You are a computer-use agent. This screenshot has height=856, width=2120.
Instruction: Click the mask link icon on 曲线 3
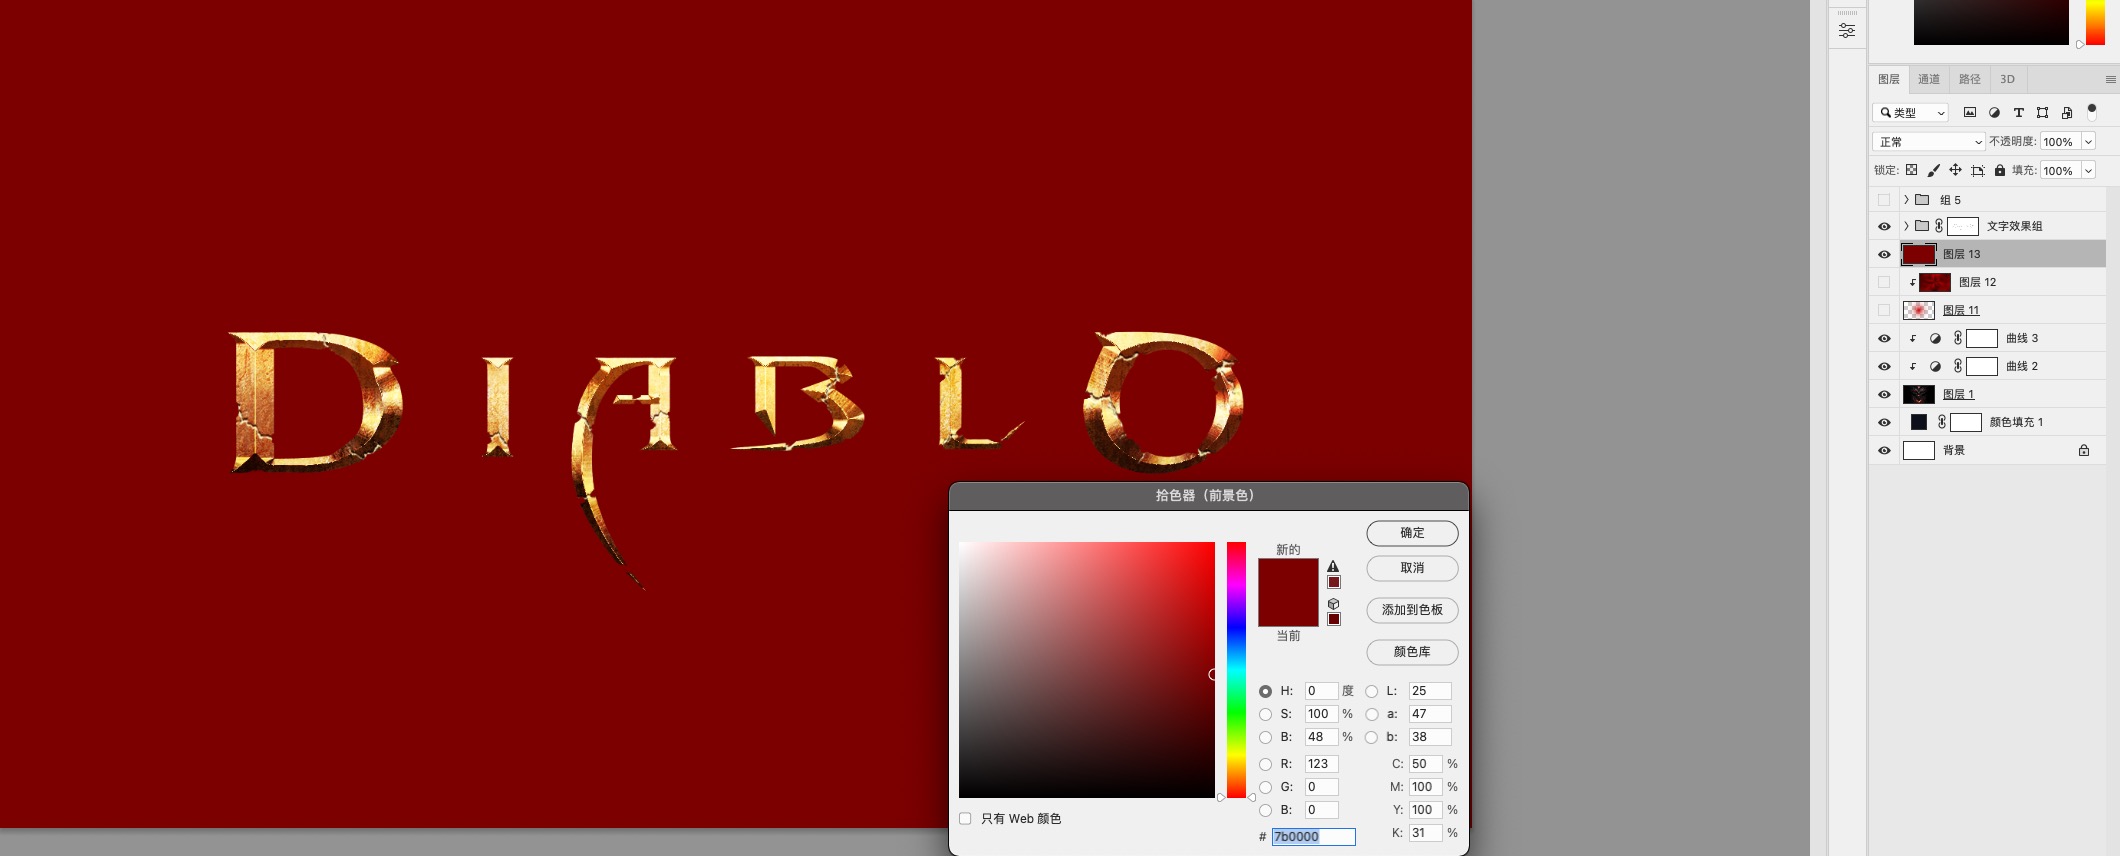pos(1958,338)
